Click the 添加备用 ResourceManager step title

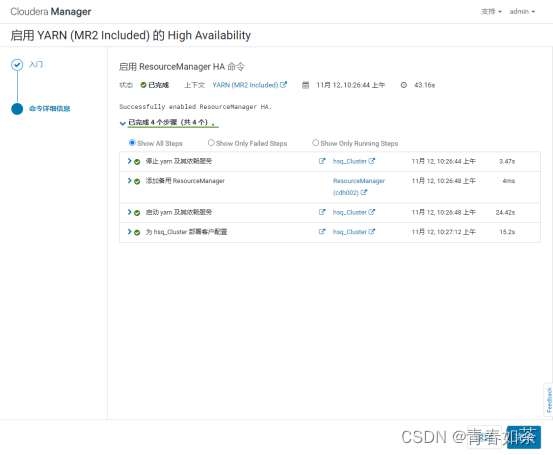click(185, 181)
